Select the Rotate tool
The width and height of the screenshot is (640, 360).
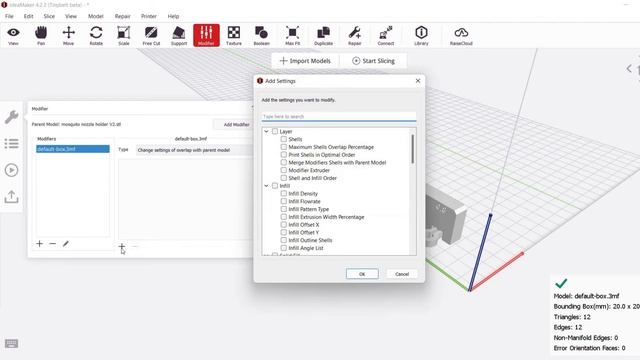96,36
